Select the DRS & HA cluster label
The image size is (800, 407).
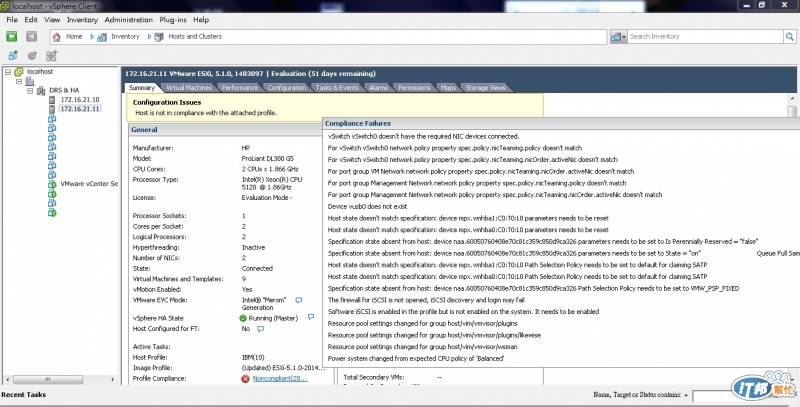coord(64,90)
